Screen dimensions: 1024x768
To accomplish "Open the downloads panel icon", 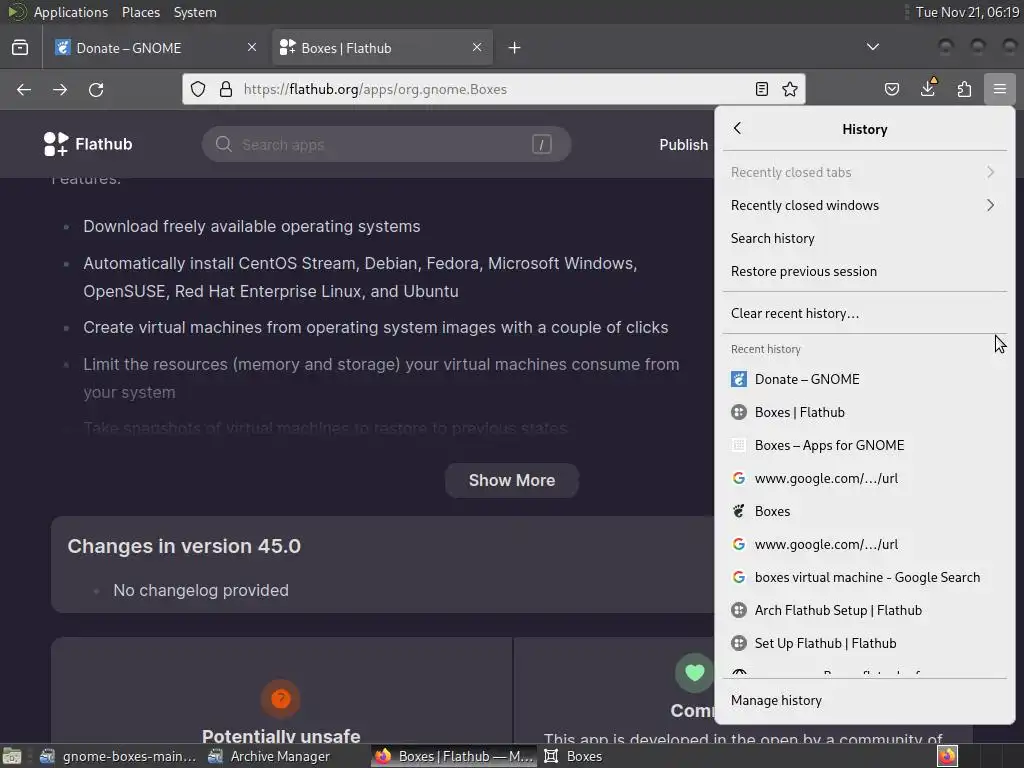I will (928, 88).
